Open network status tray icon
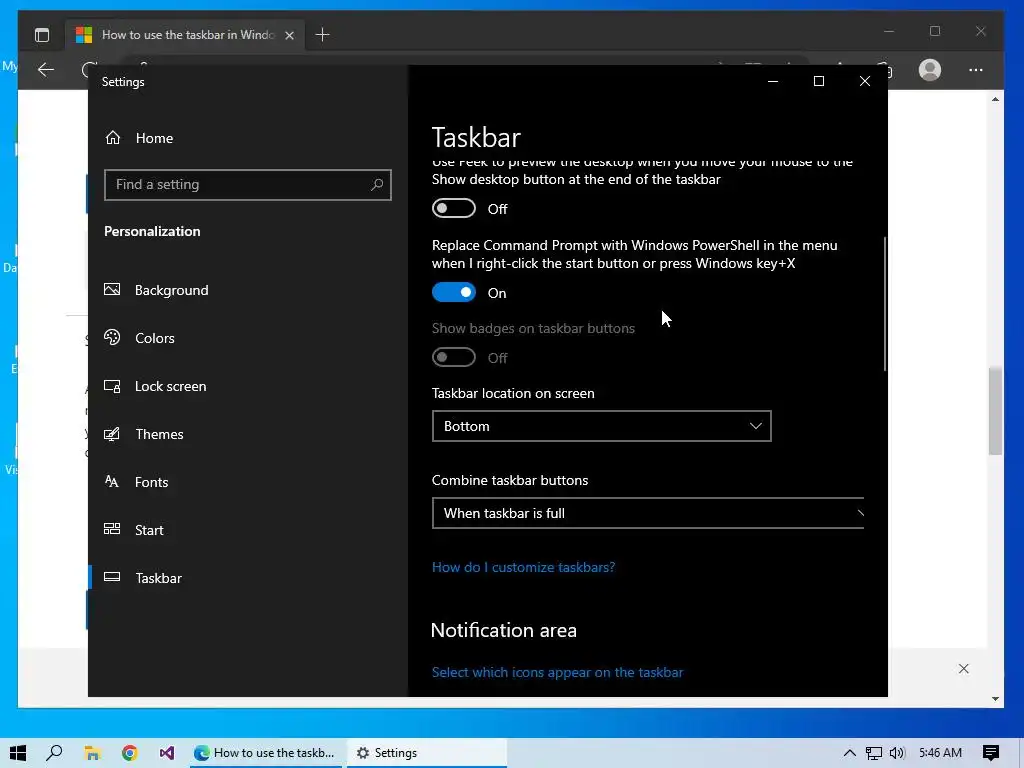The image size is (1024, 768). [873, 753]
